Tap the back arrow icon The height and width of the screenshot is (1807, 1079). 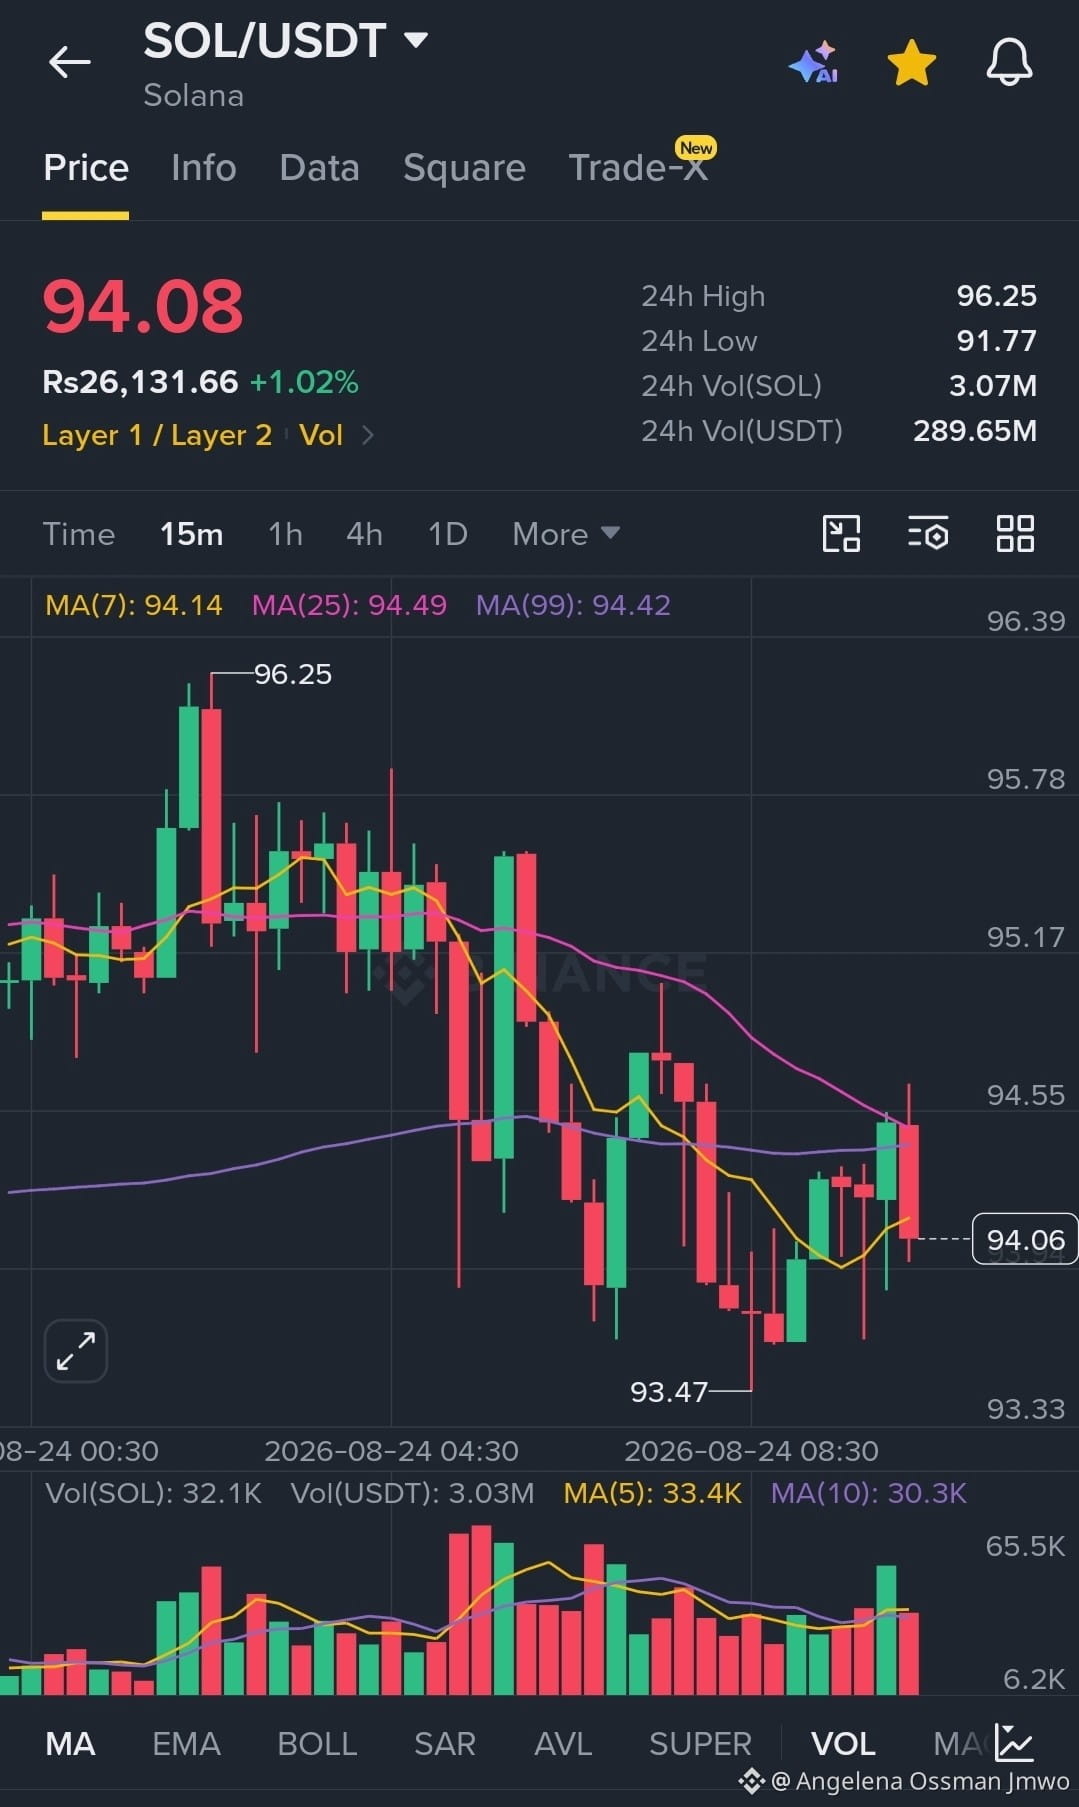click(x=70, y=62)
